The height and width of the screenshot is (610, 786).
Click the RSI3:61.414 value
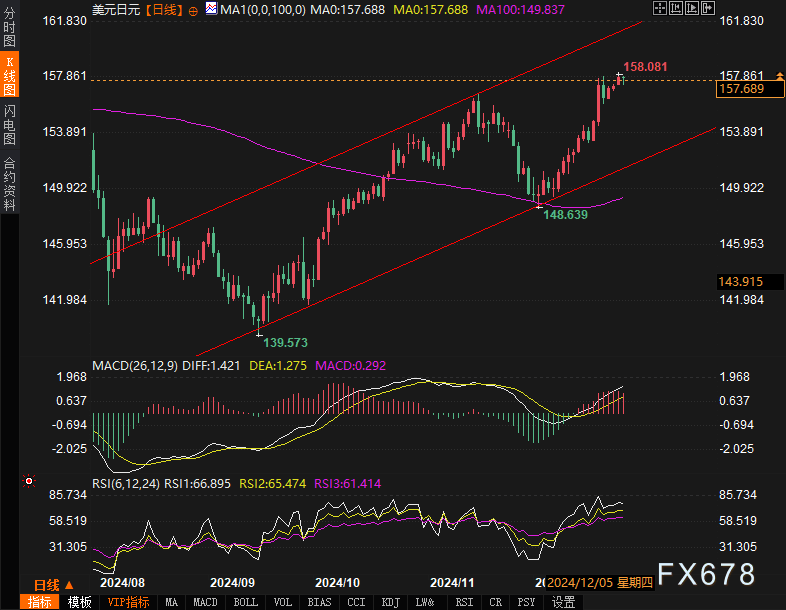347,484
